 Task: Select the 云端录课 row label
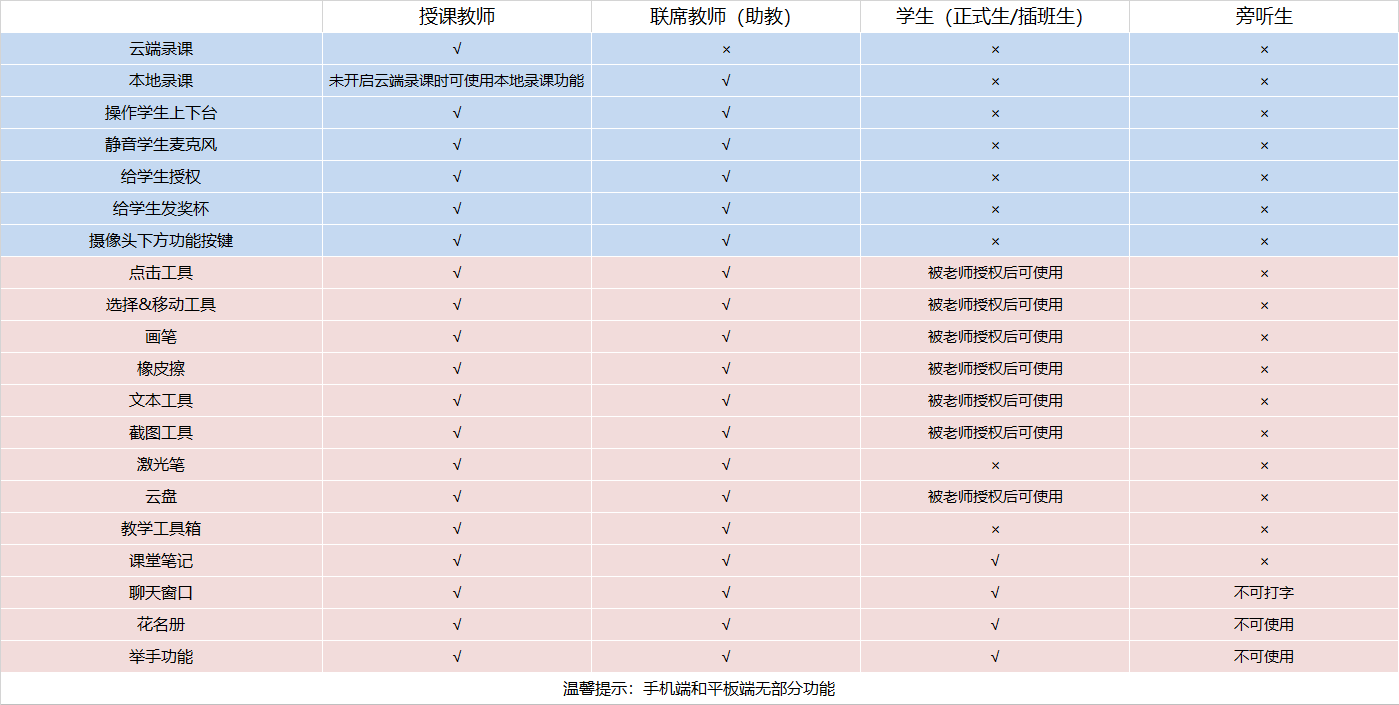point(161,49)
